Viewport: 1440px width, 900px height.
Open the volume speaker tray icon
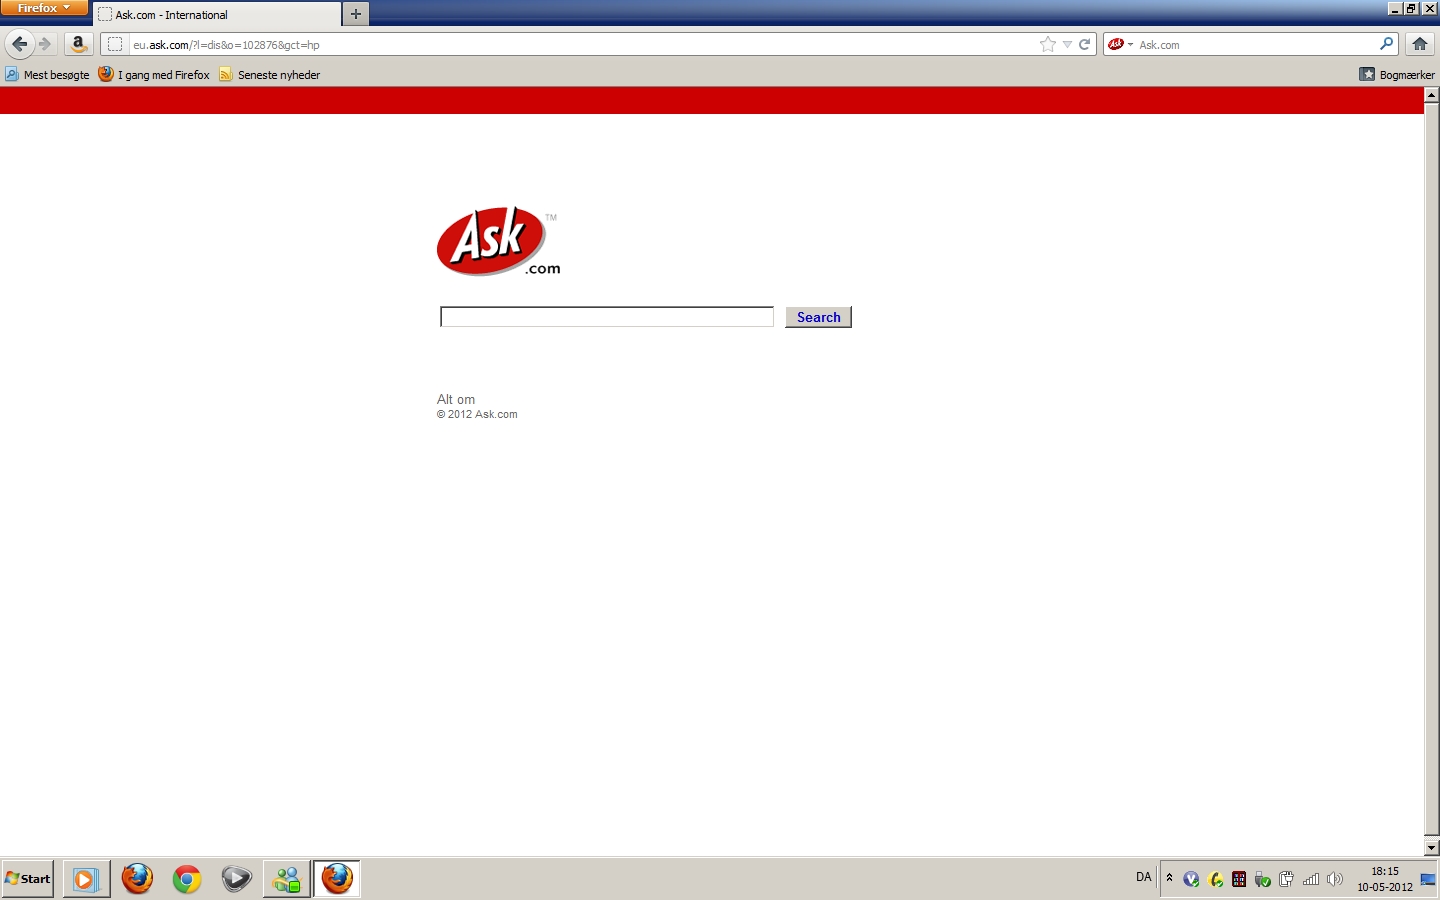tap(1335, 879)
